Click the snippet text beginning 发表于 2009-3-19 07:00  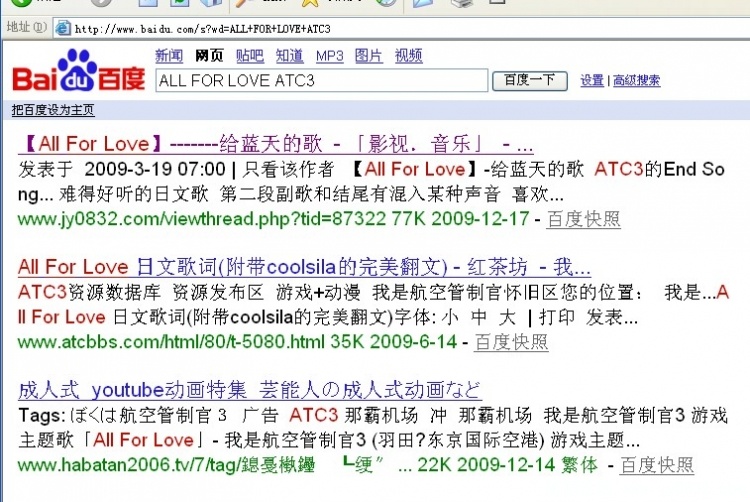[372, 182]
